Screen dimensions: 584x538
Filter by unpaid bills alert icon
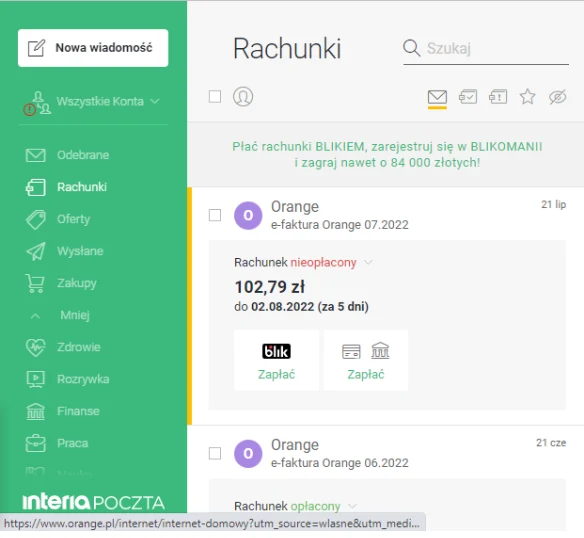[x=498, y=97]
